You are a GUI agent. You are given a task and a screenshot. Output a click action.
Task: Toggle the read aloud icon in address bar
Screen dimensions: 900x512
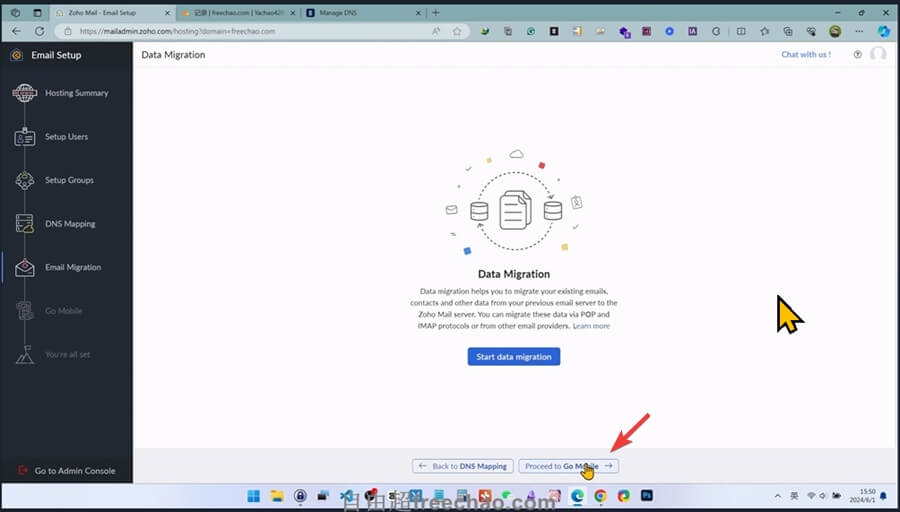pyautogui.click(x=436, y=32)
